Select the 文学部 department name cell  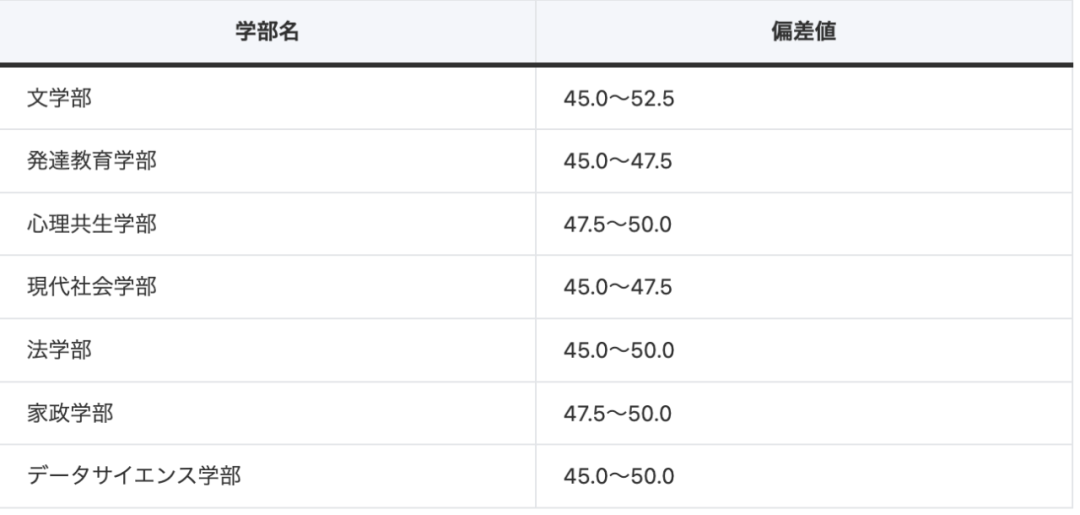60,98
